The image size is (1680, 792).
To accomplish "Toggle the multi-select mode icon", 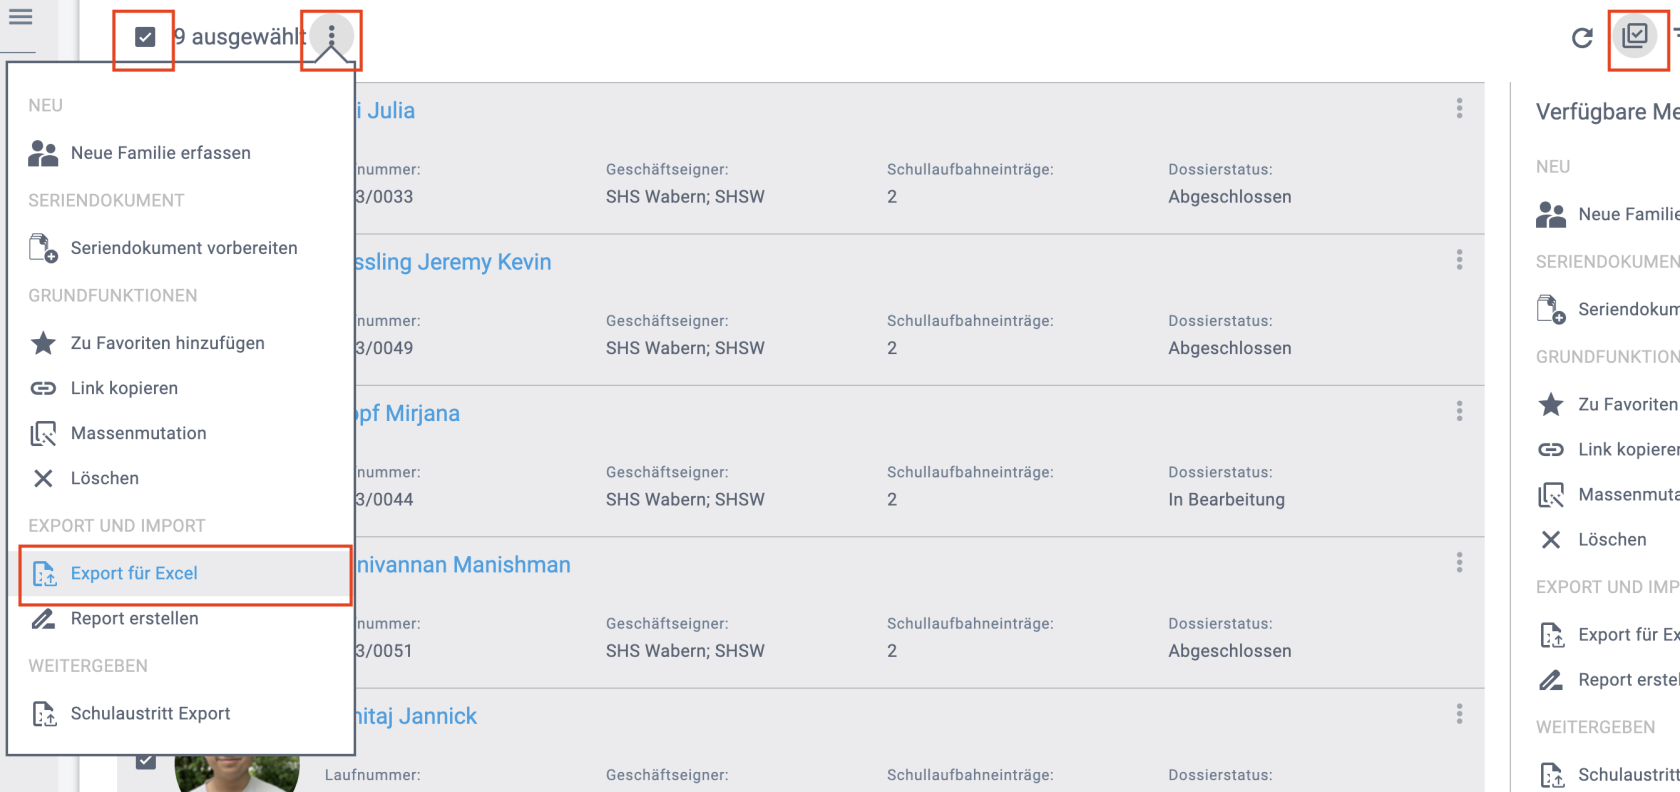I will (x=1635, y=37).
